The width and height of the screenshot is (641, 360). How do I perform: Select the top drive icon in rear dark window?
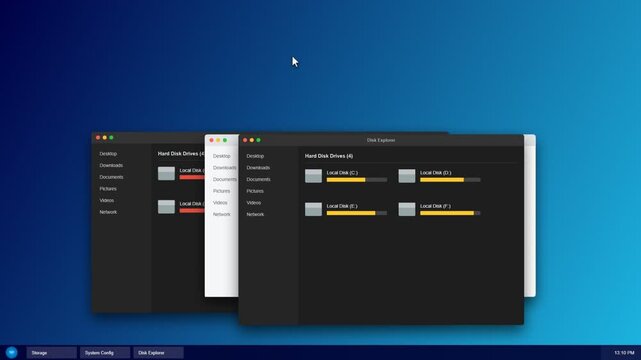(x=166, y=173)
